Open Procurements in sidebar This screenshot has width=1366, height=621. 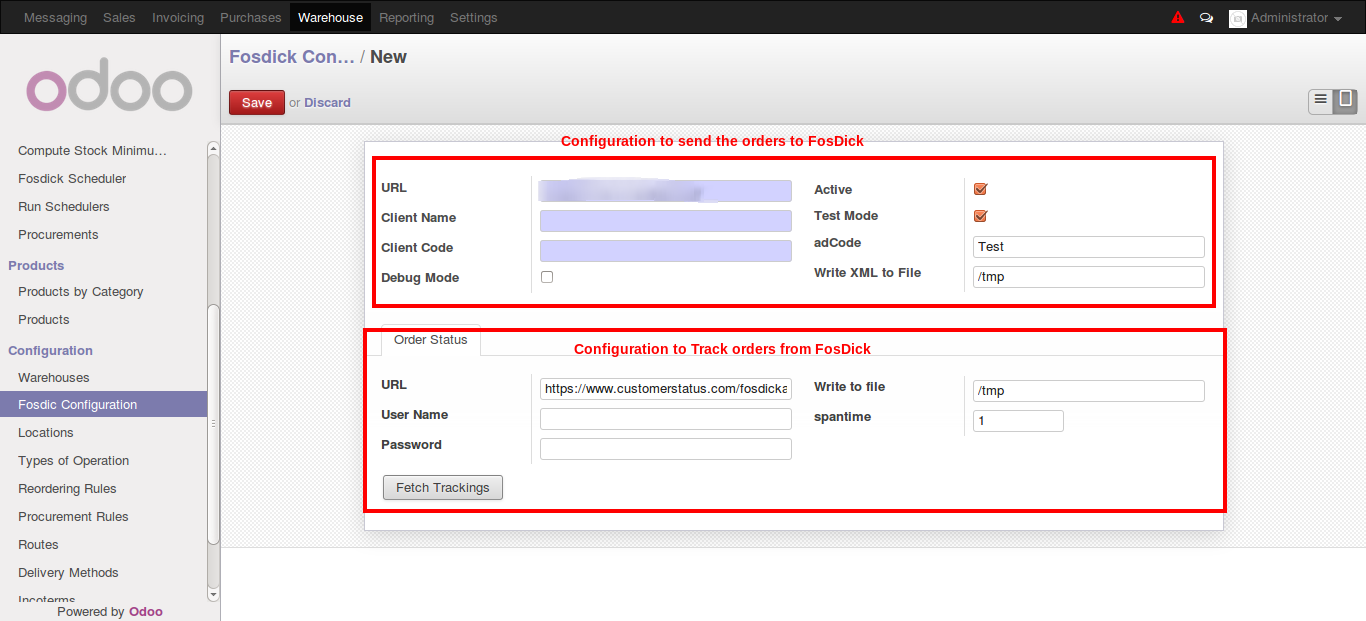click(58, 235)
